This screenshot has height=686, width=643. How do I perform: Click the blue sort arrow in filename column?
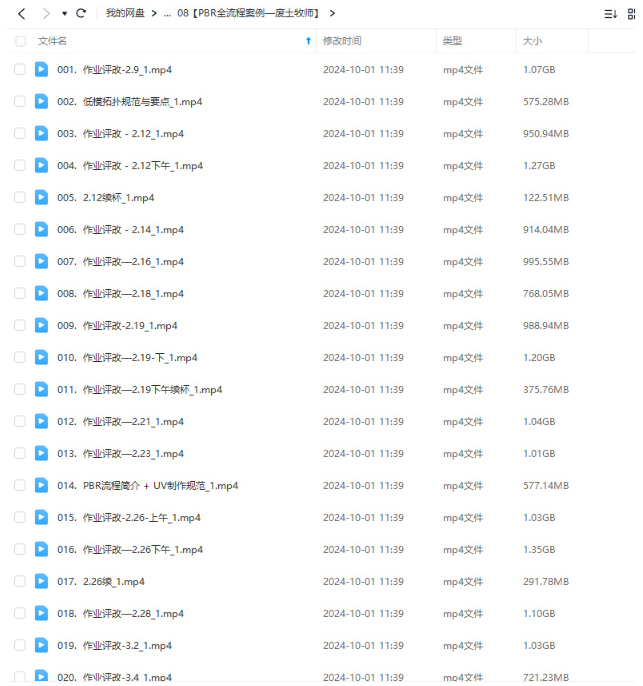coord(308,41)
